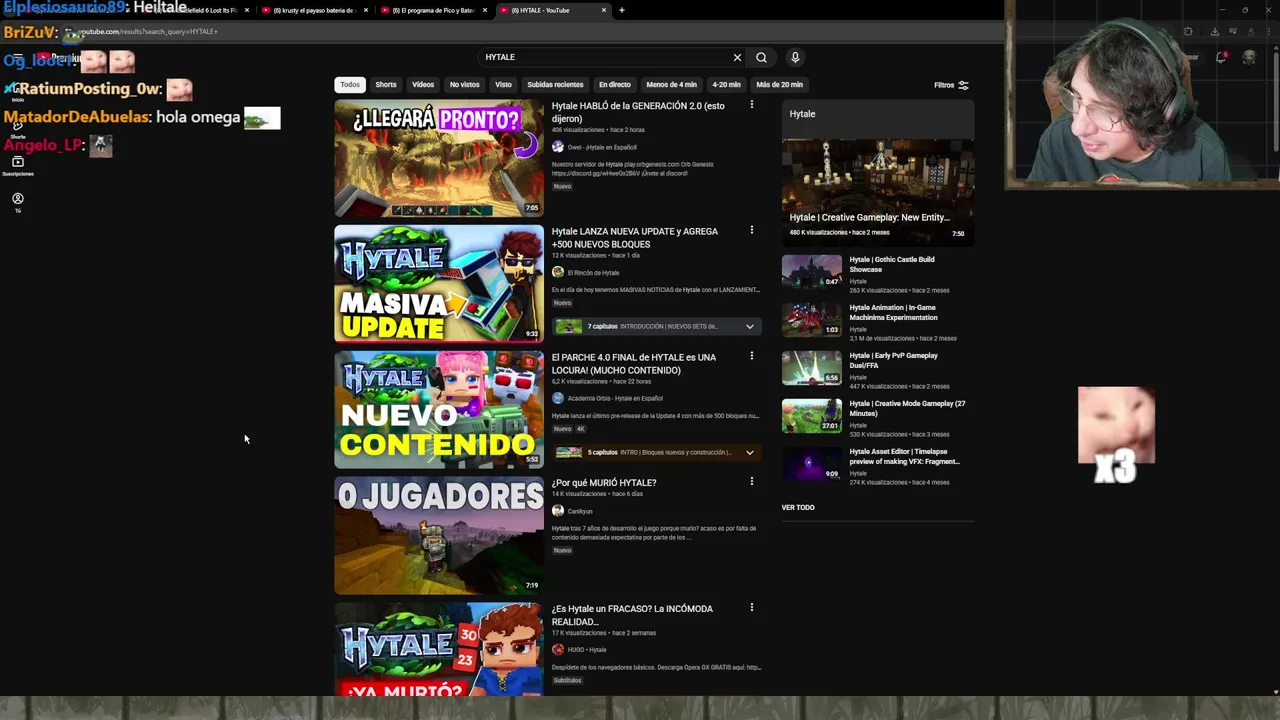Open browser extensions puzzle icon
The height and width of the screenshot is (720, 1280).
(1188, 31)
